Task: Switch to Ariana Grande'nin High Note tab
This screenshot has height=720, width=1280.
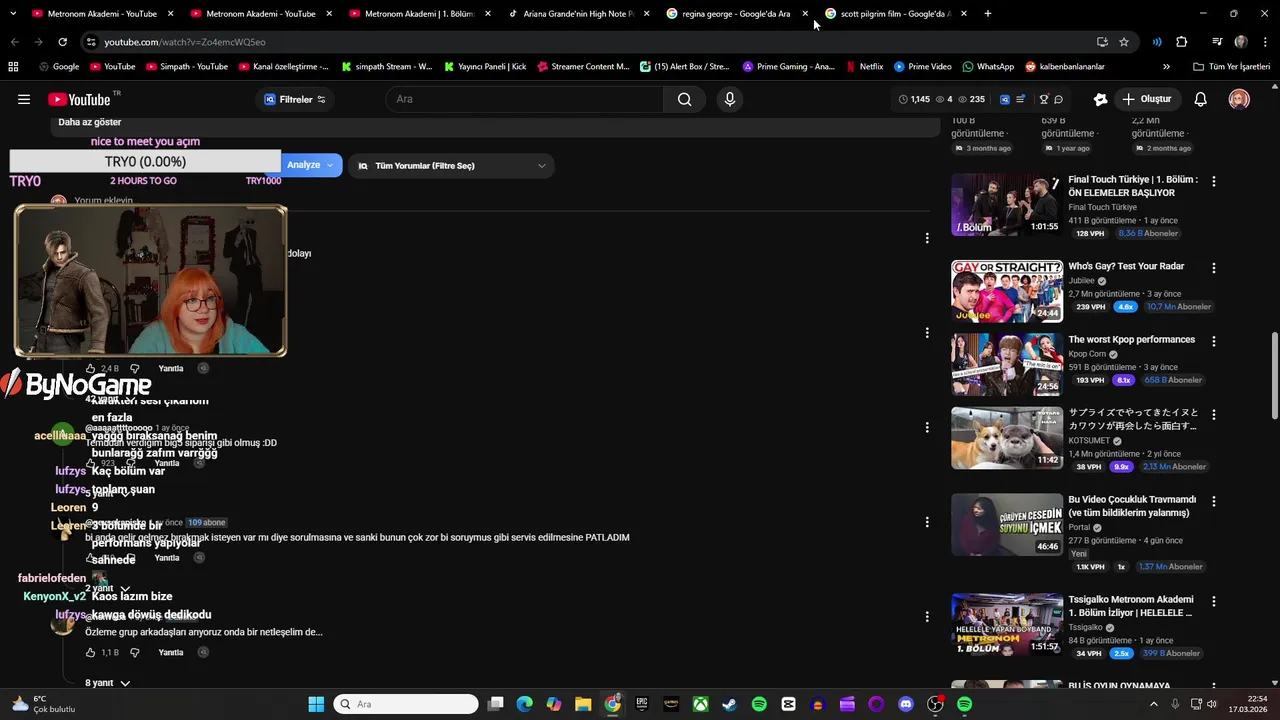Action: 579,14
